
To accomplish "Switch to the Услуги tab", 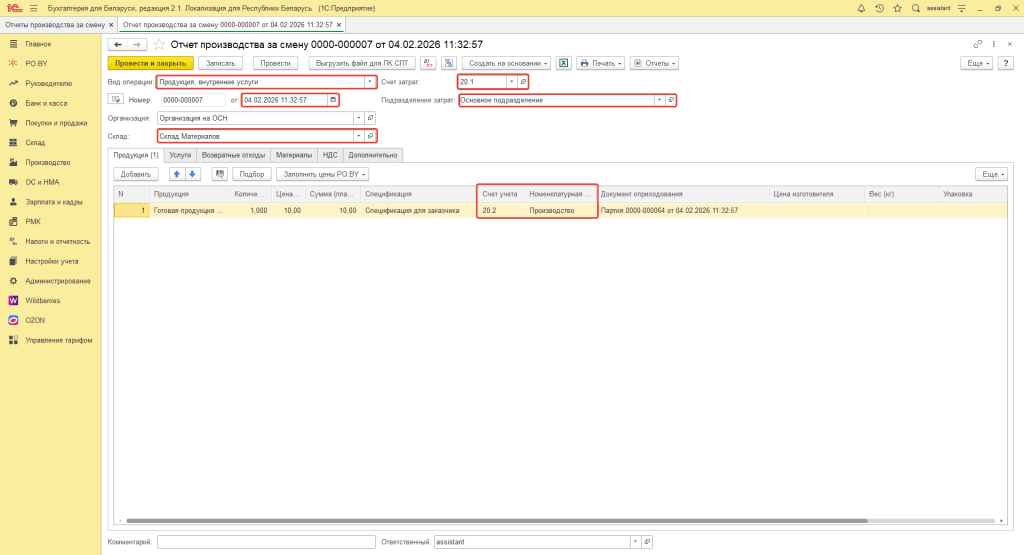I will (180, 155).
